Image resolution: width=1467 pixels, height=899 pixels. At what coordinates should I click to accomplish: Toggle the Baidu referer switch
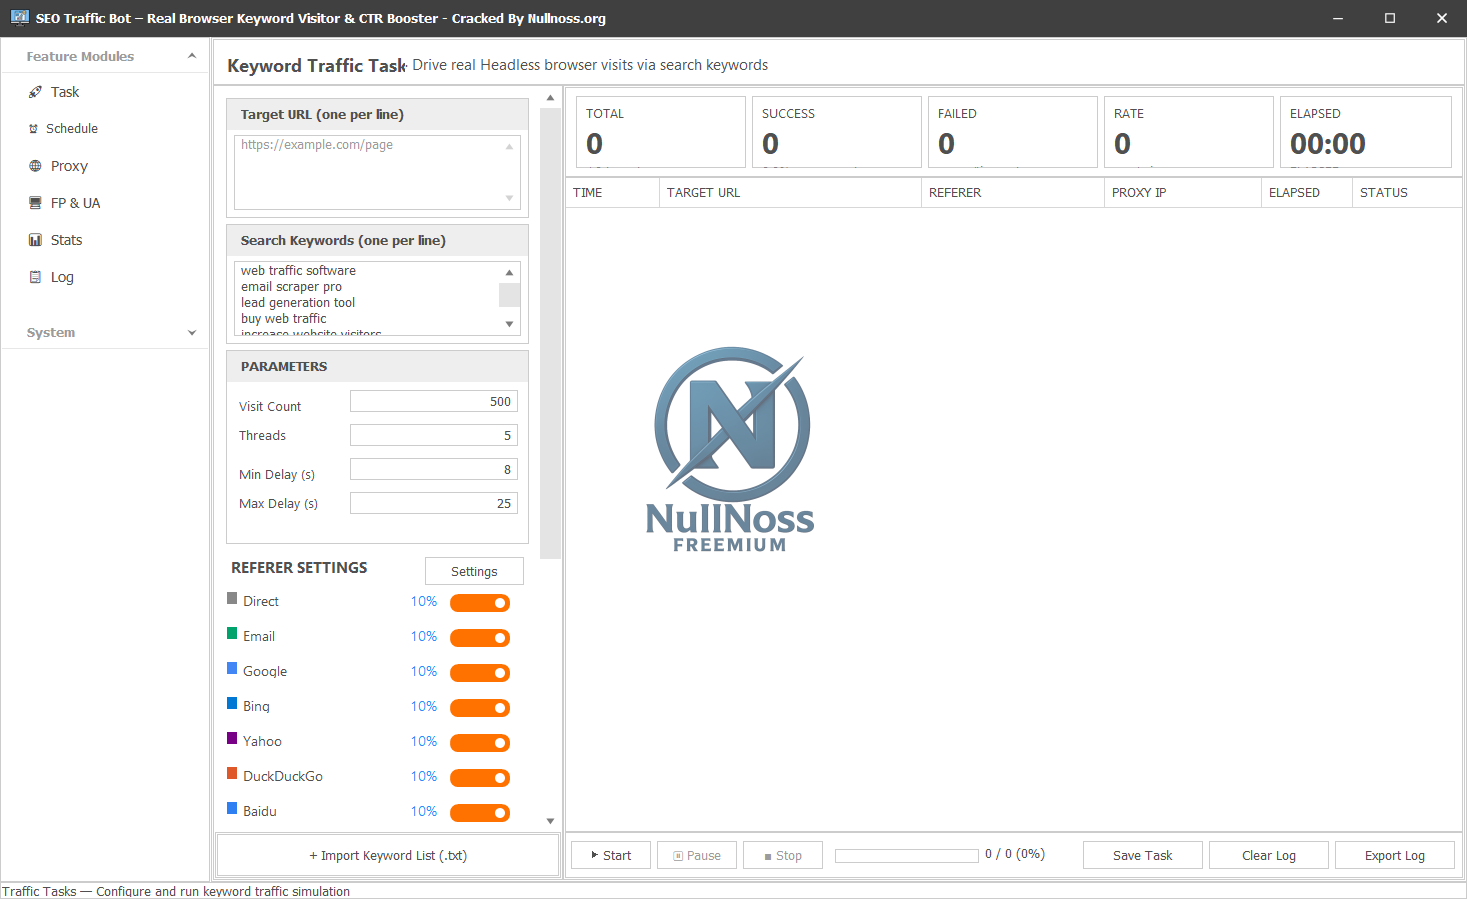point(480,813)
